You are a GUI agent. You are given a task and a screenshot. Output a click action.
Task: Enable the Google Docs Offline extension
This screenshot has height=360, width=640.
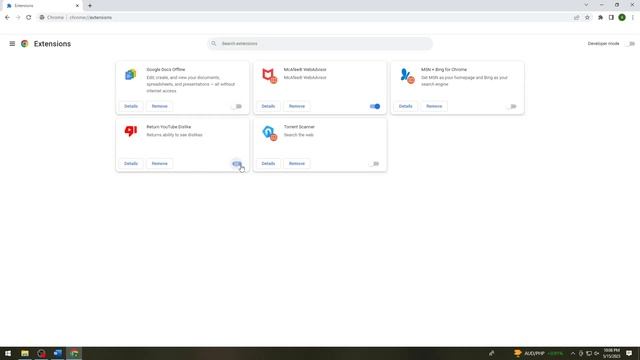pyautogui.click(x=237, y=107)
